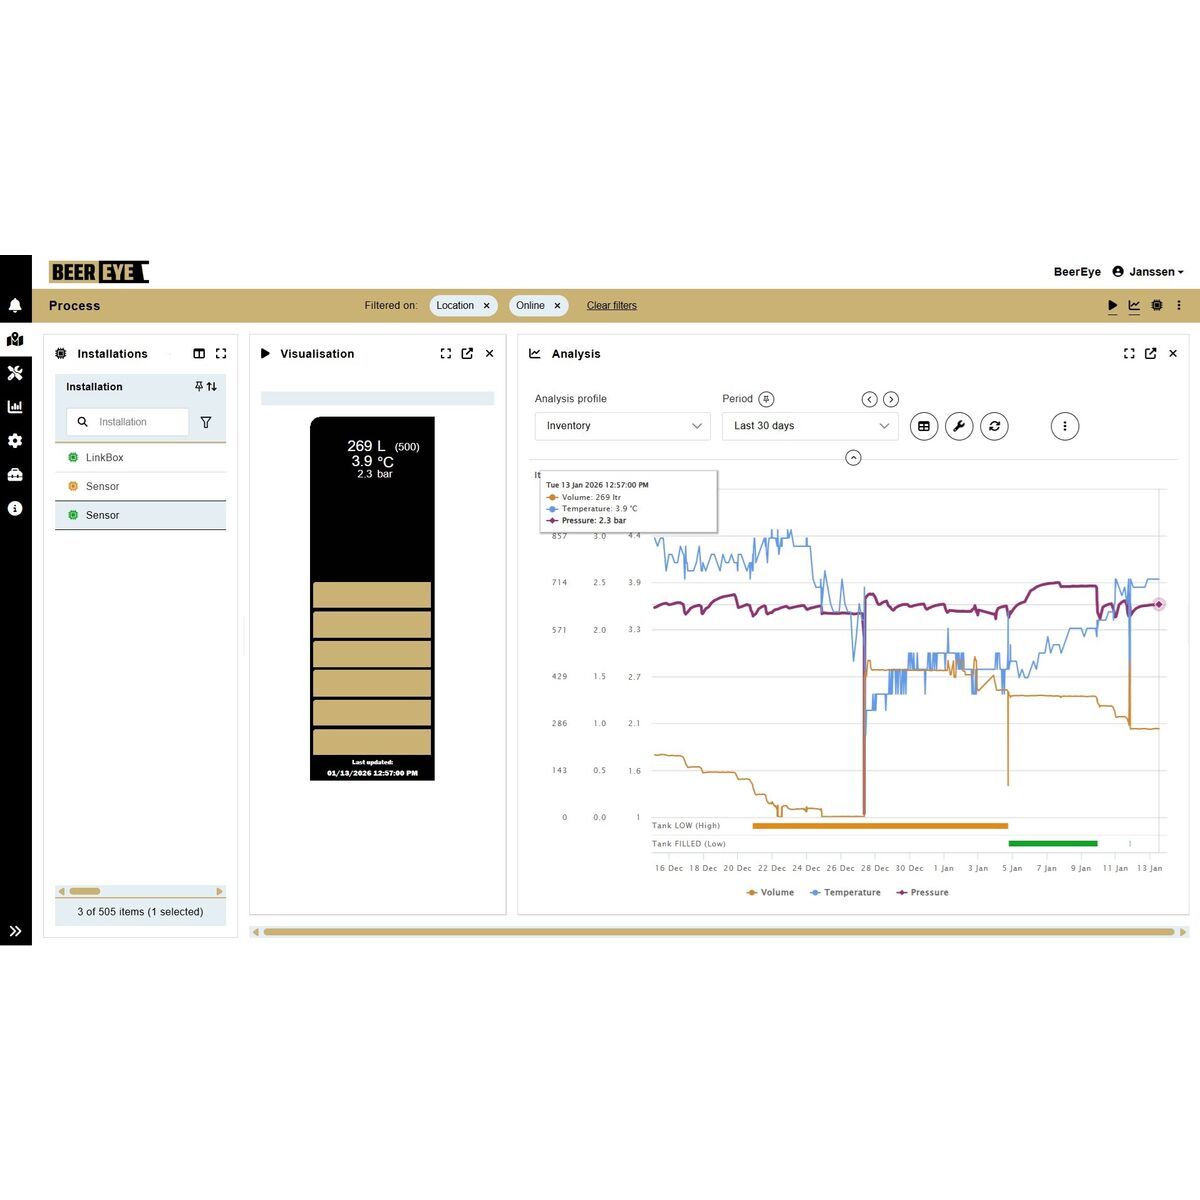Viewport: 1200px width, 1200px height.
Task: Open the Janssen user account menu
Action: [1148, 272]
